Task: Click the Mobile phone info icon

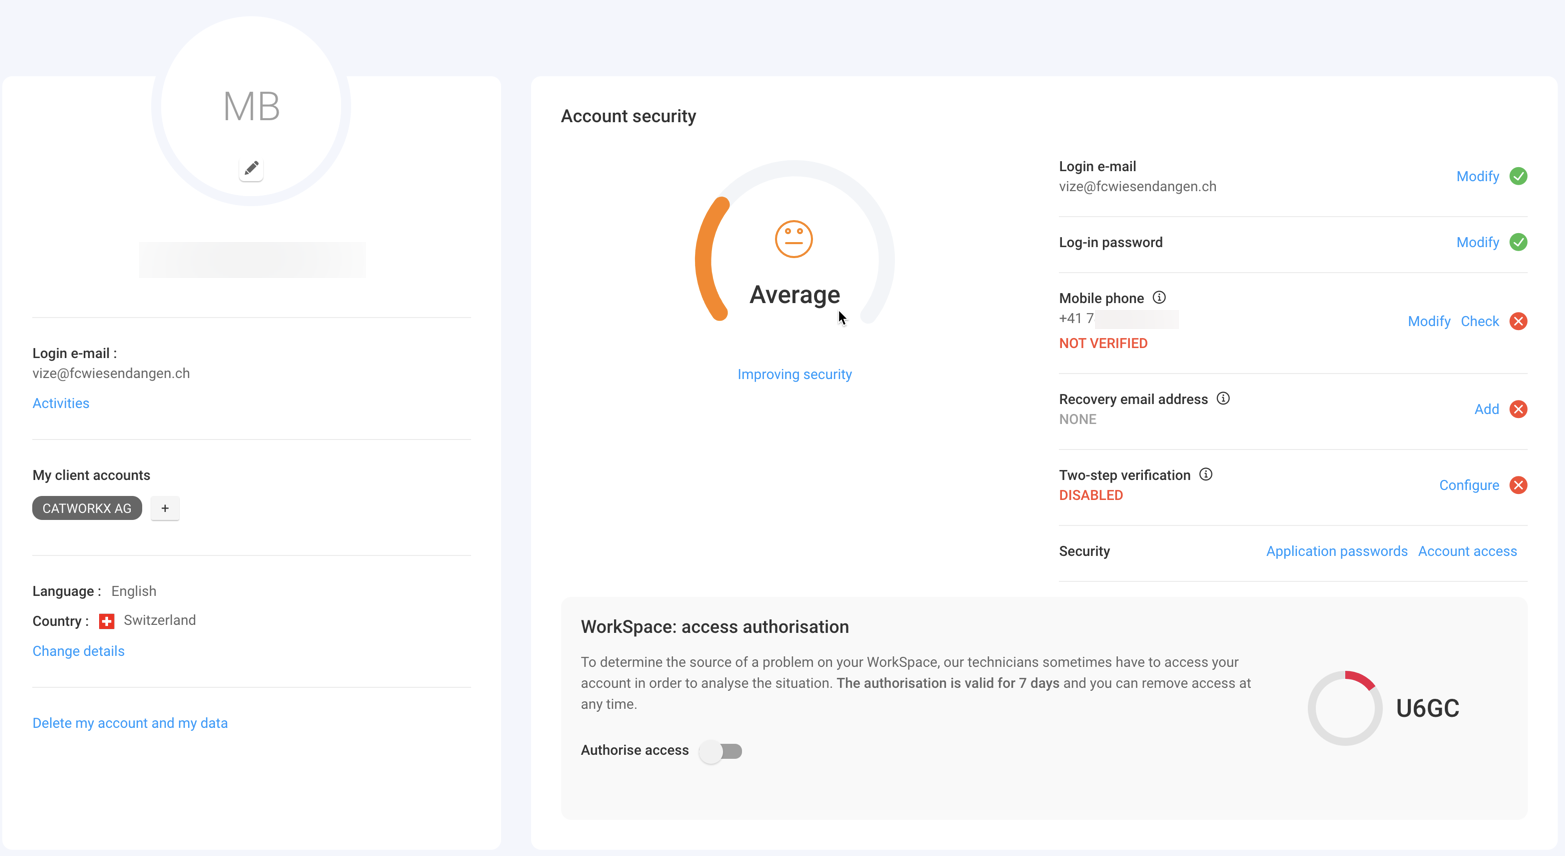Action: click(x=1159, y=298)
